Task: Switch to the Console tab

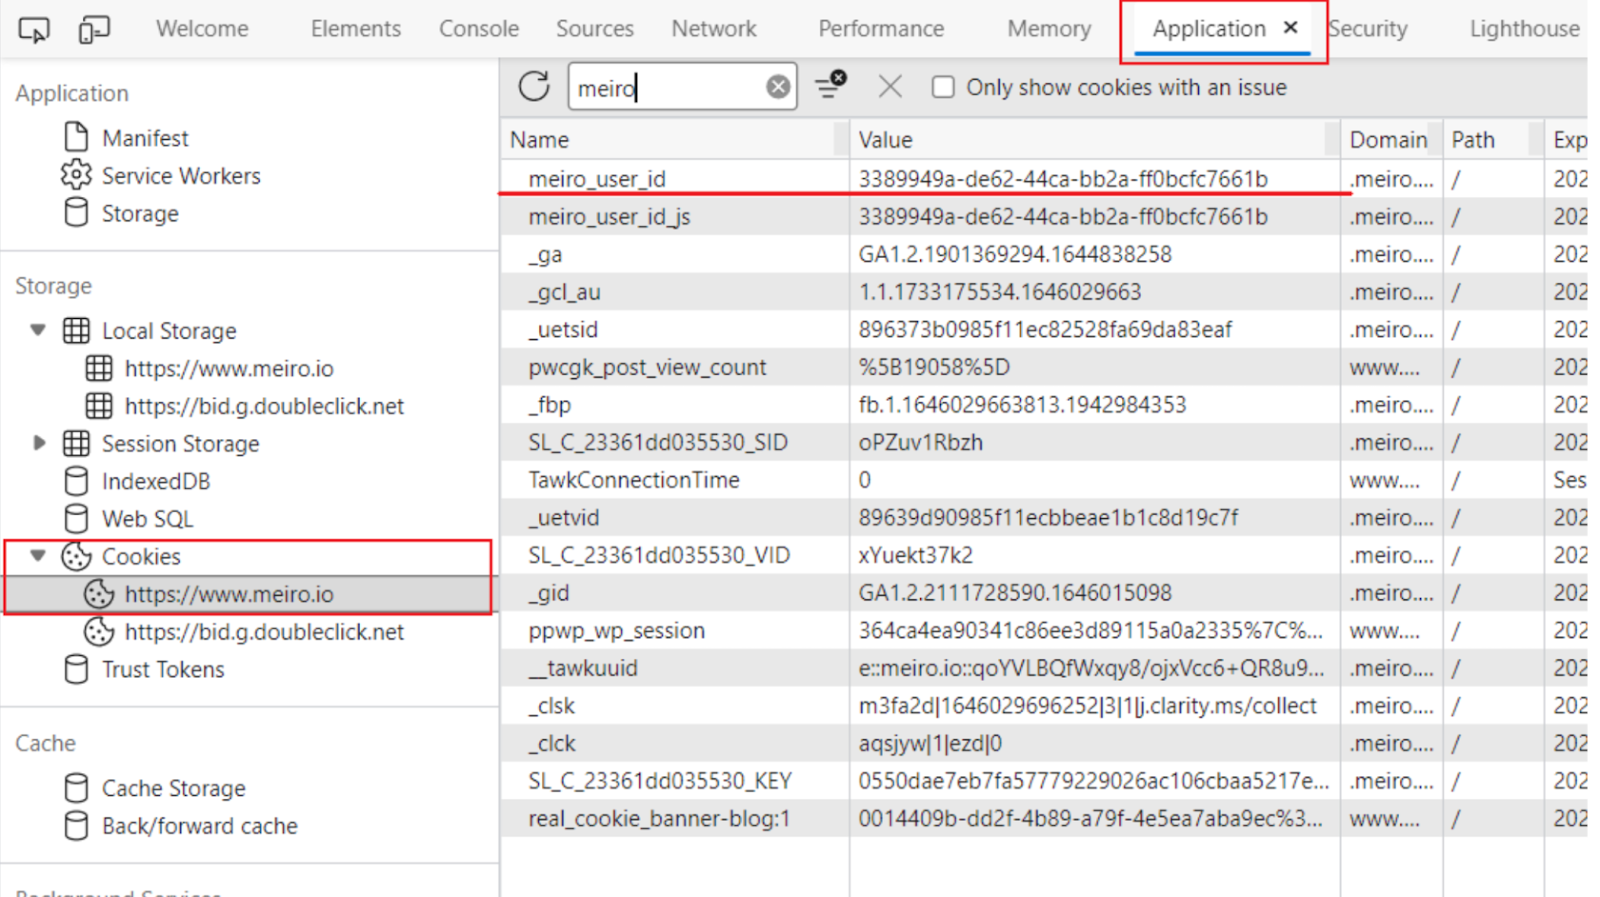Action: coord(479,29)
